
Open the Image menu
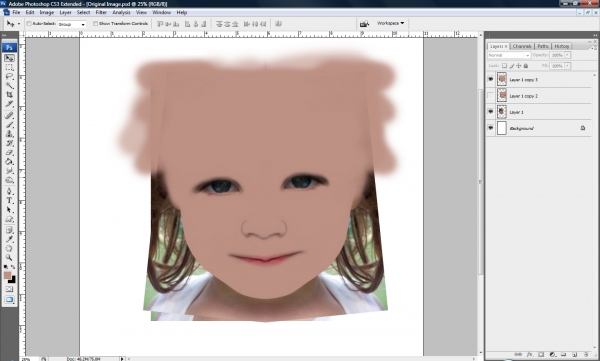(x=47, y=12)
